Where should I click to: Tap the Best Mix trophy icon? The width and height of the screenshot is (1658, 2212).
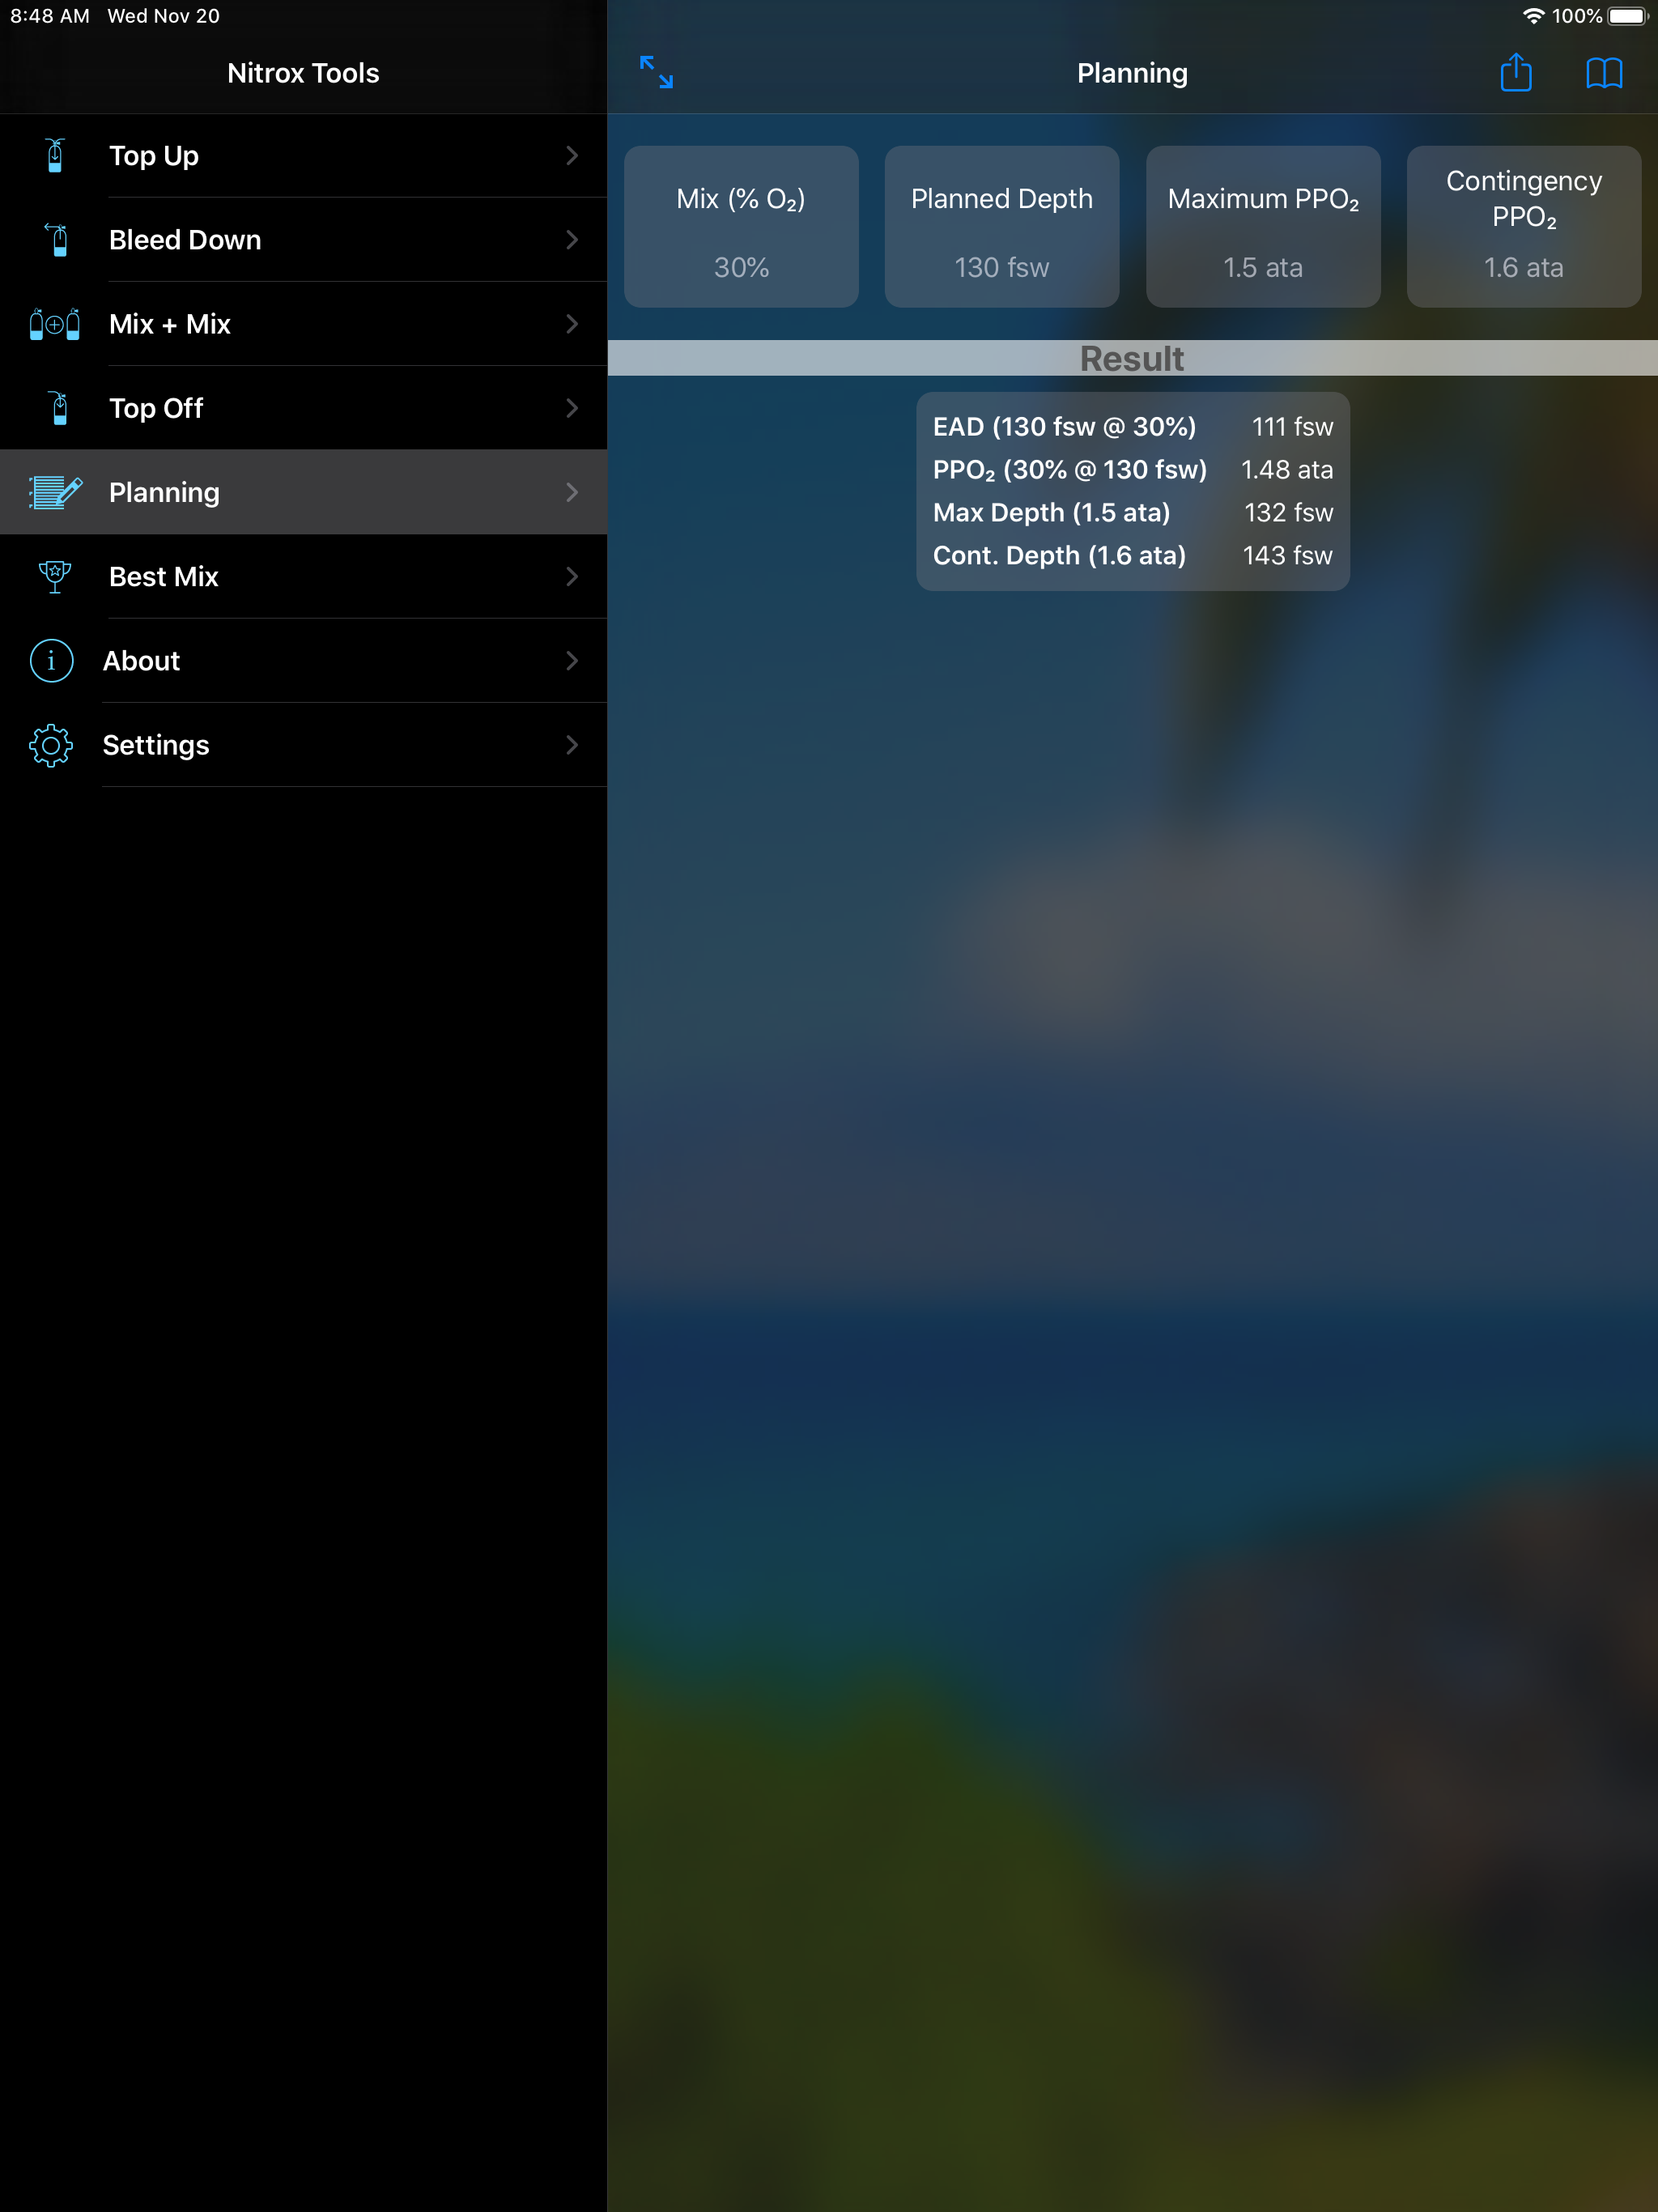[x=54, y=577]
